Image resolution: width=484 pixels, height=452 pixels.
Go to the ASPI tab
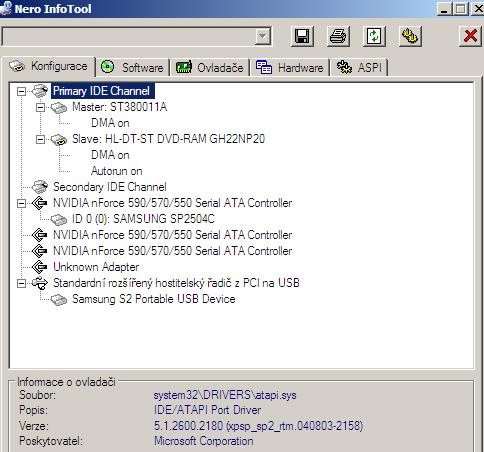[x=359, y=68]
